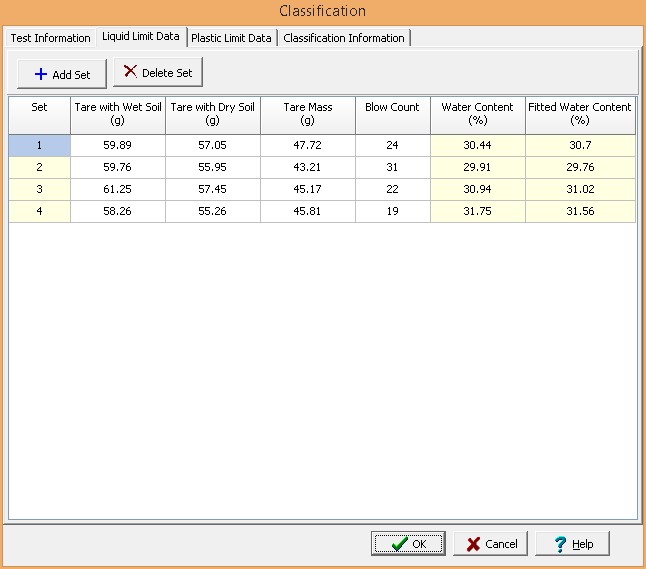Viewport: 646px width, 569px height.
Task: Click Blow Count cell showing 31
Action: click(392, 168)
